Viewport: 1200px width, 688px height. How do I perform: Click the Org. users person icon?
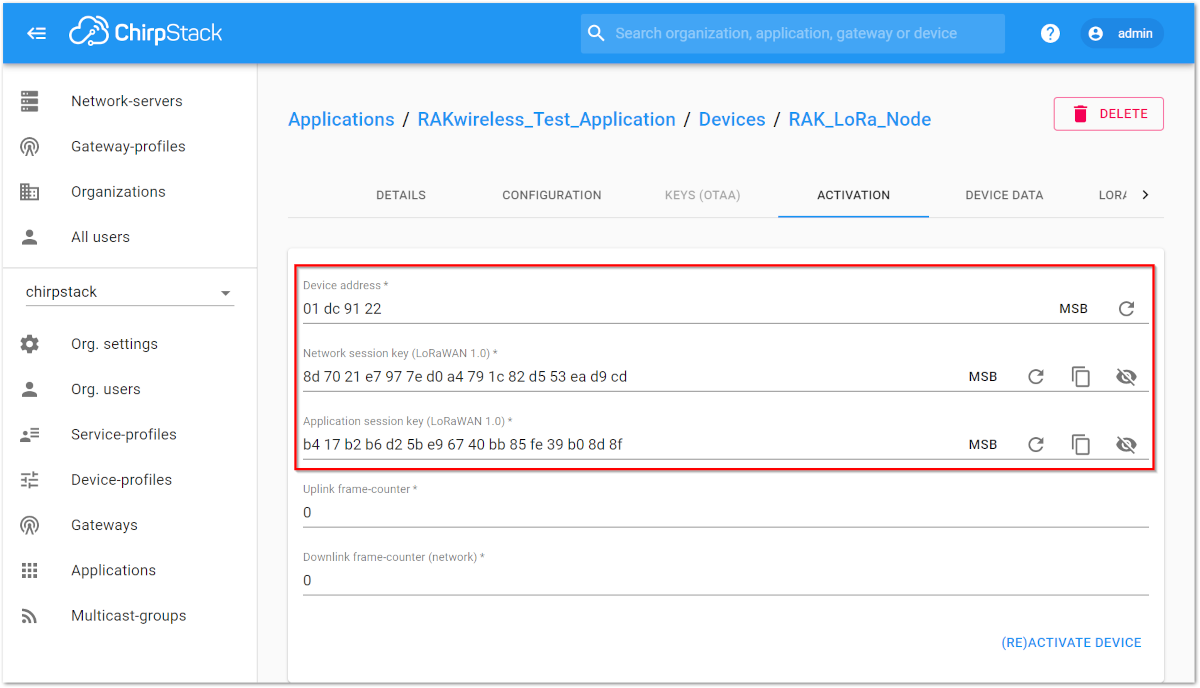[29, 389]
